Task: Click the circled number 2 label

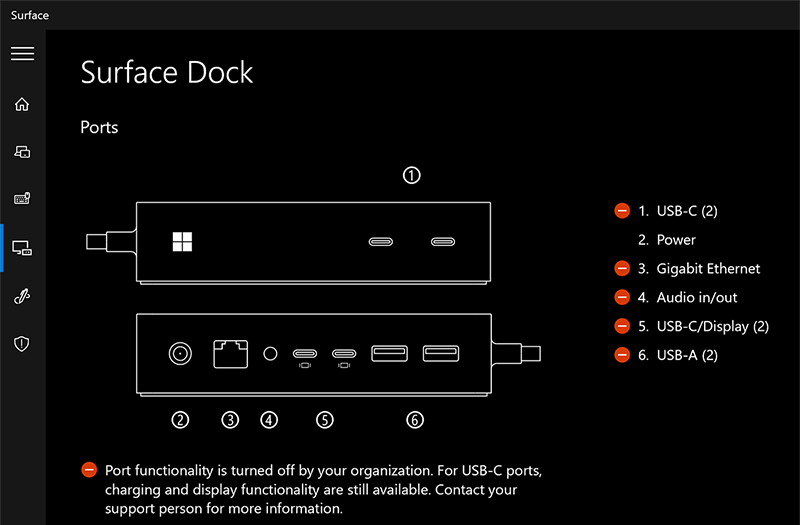Action: pos(180,420)
